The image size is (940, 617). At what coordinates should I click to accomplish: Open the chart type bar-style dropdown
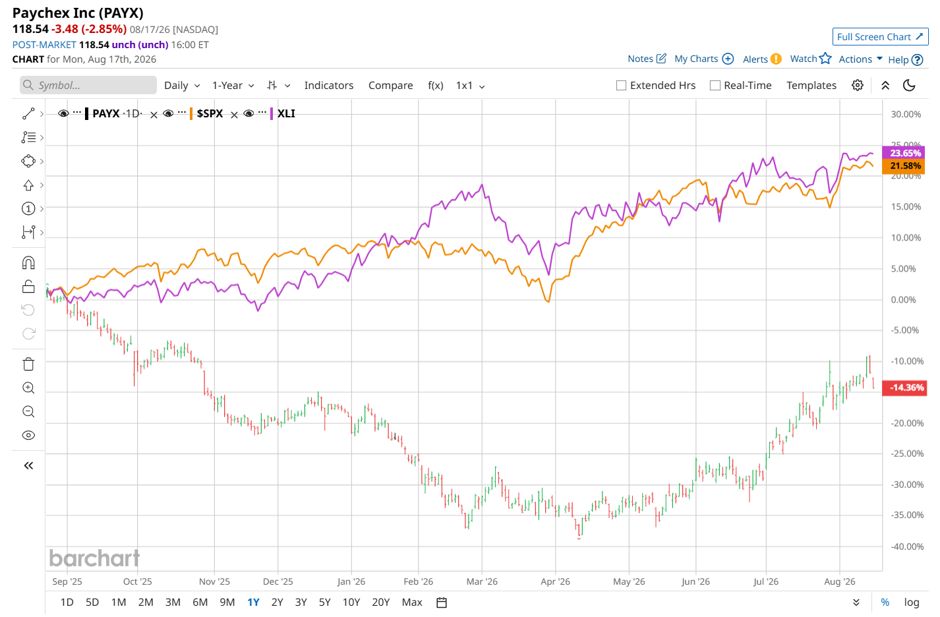[279, 85]
